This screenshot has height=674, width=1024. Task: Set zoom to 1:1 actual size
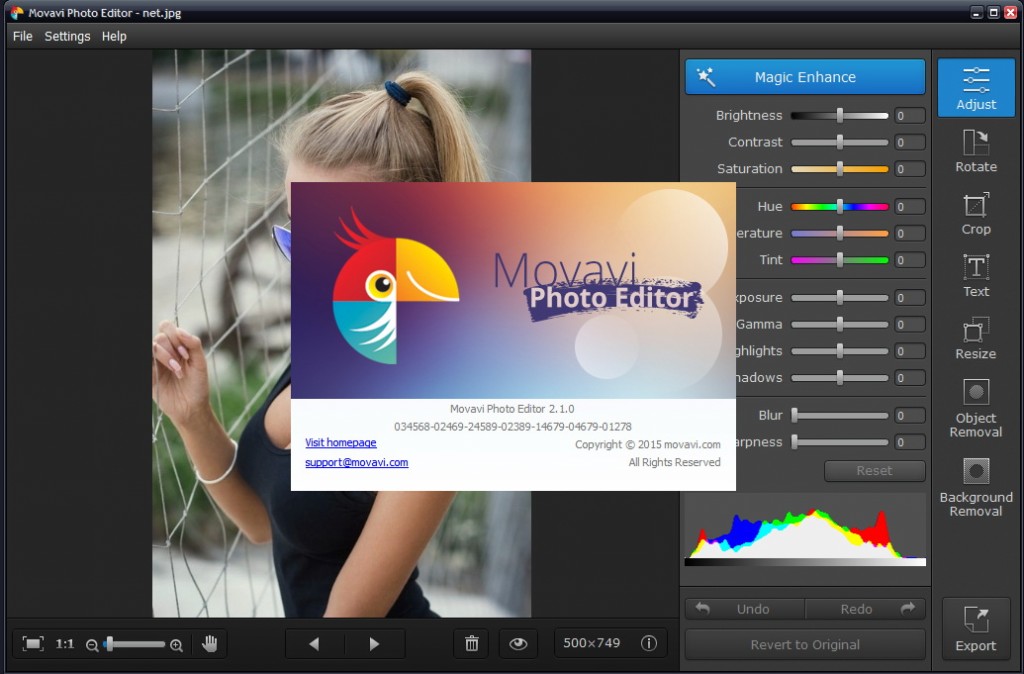[65, 644]
